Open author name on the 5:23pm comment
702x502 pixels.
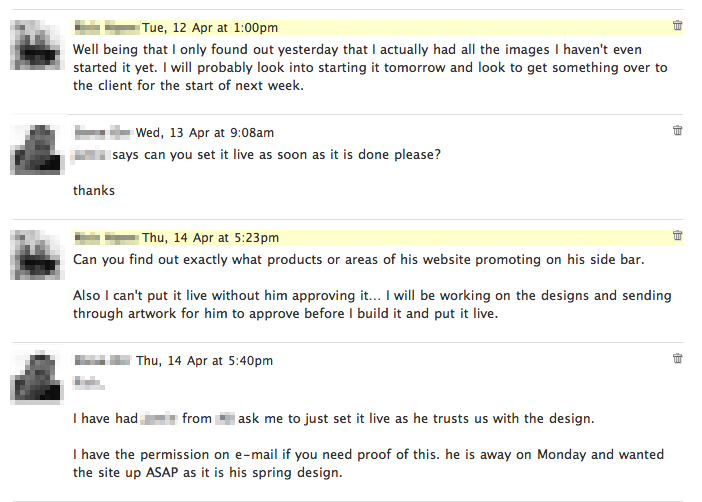(x=105, y=238)
